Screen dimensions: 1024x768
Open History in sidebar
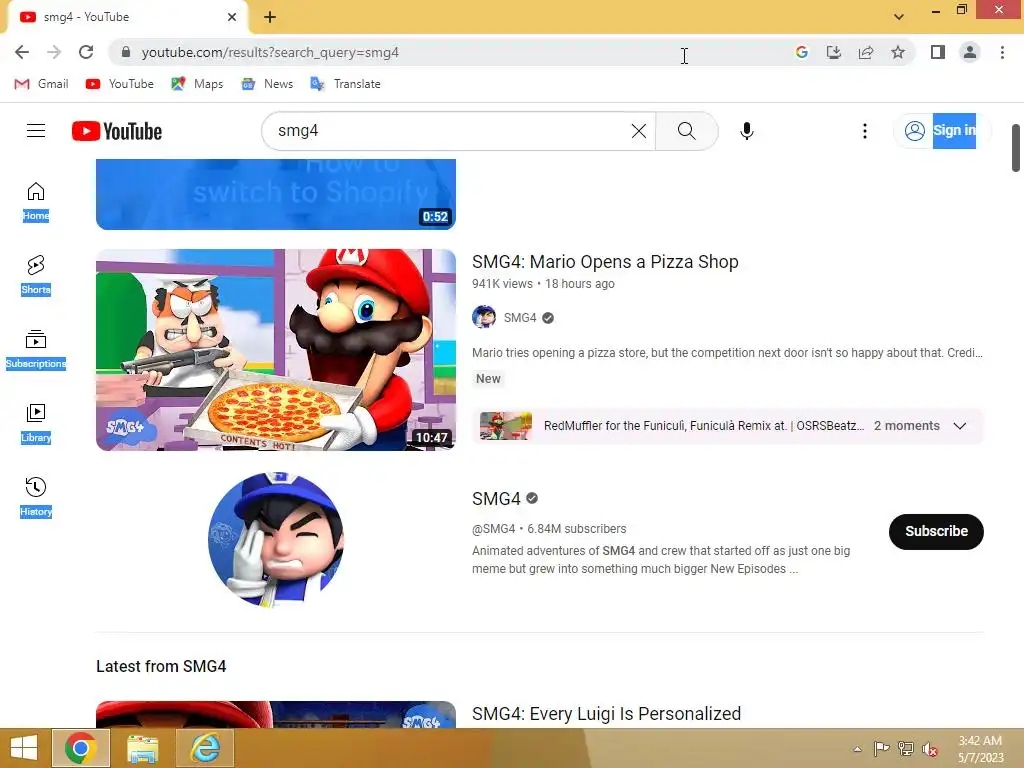coord(36,497)
